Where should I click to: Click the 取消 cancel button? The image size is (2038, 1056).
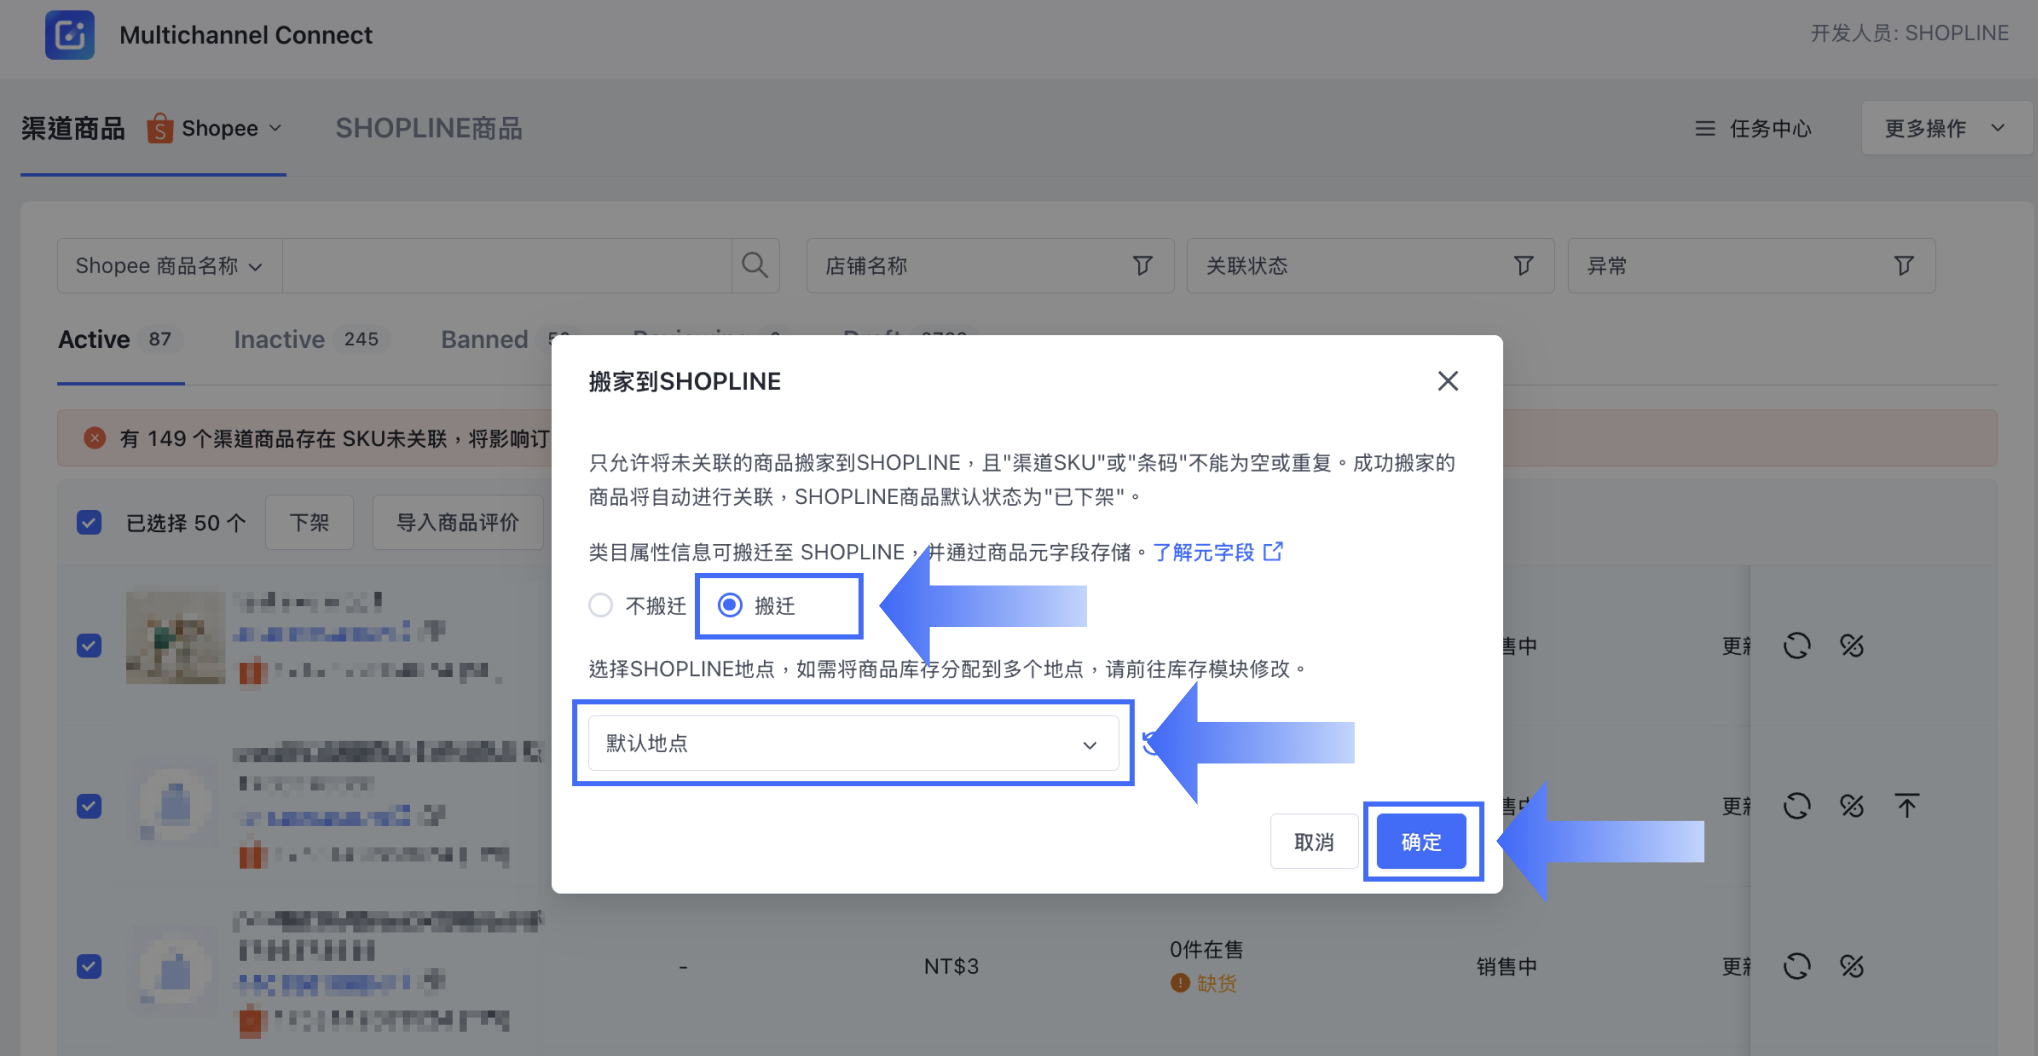pyautogui.click(x=1314, y=842)
